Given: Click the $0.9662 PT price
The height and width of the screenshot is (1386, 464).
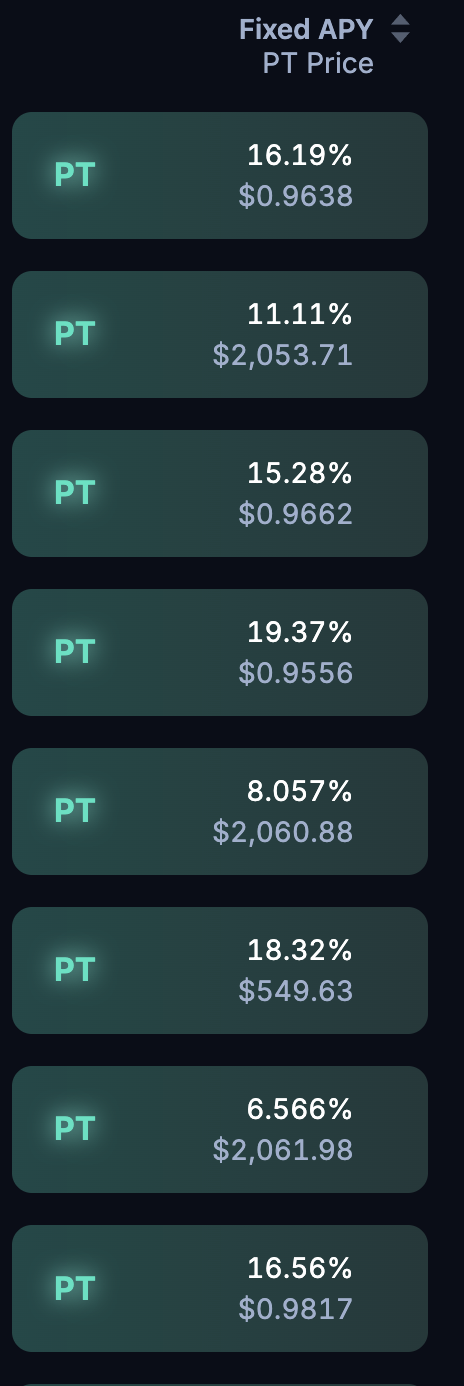Looking at the screenshot, I should tap(296, 514).
